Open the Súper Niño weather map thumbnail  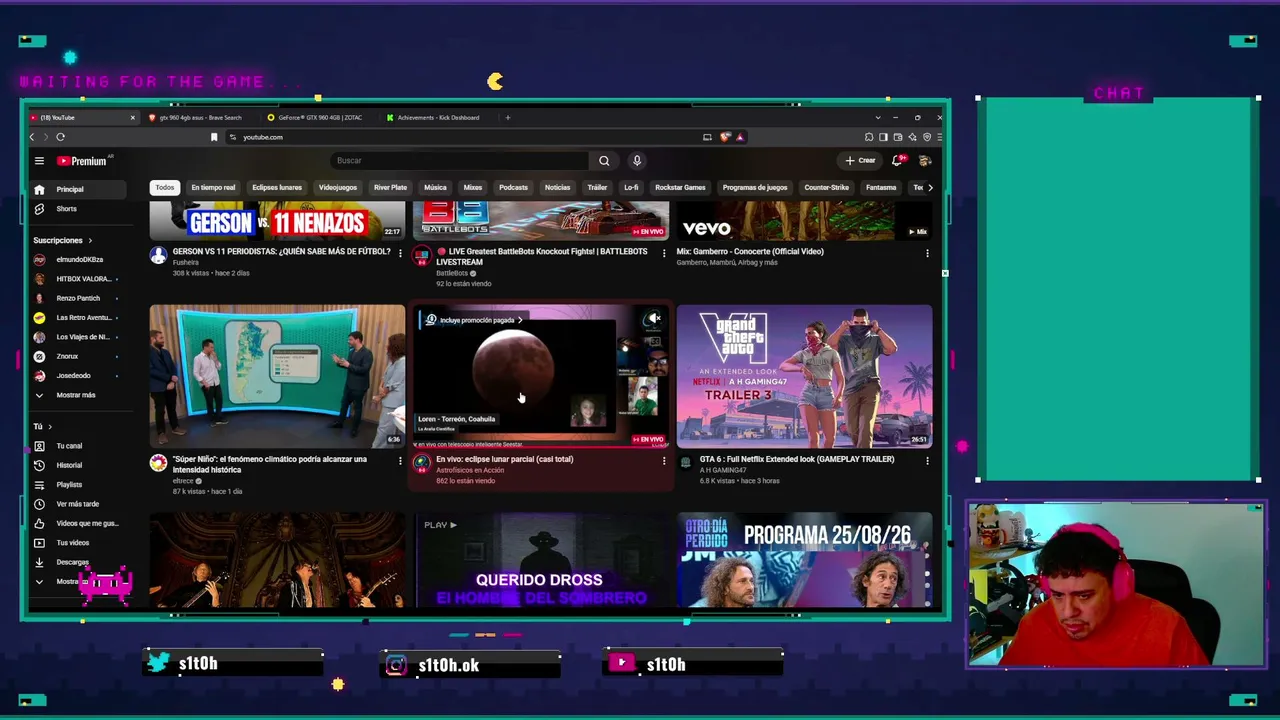[x=277, y=376]
